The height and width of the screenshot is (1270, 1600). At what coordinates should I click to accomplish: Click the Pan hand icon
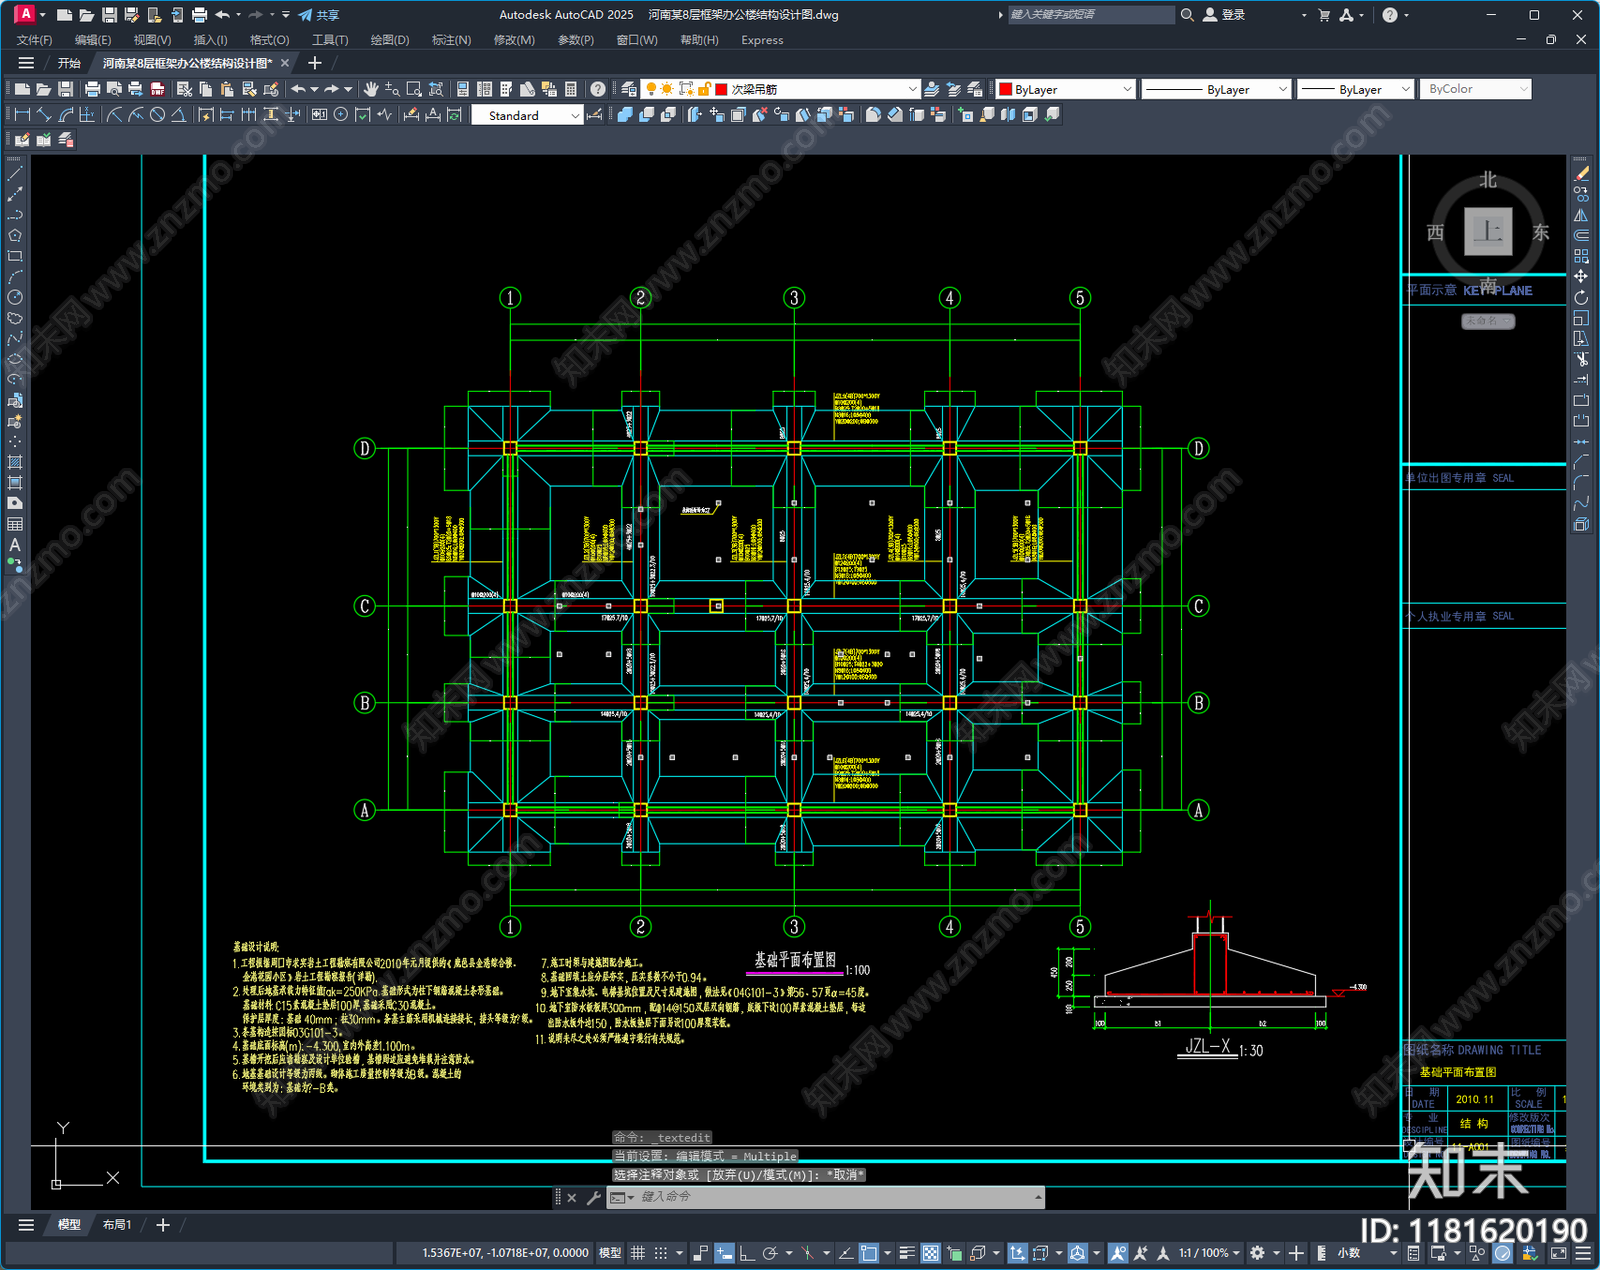[x=371, y=89]
